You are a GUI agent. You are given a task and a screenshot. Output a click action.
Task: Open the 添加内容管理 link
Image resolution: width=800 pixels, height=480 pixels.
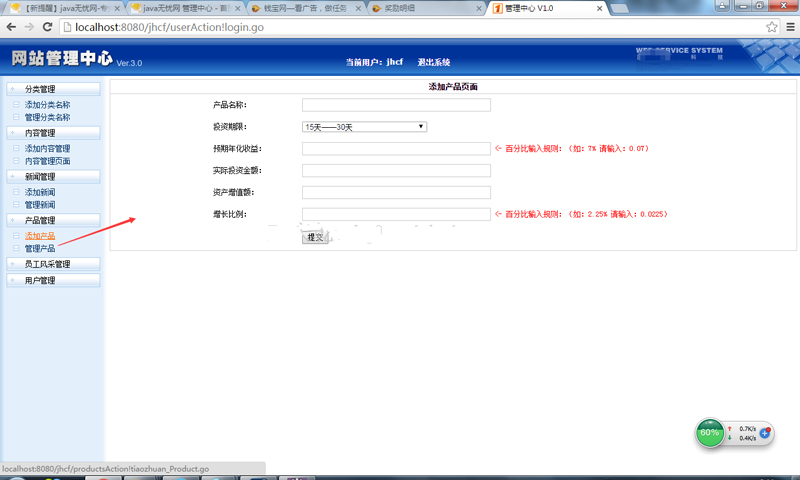pyautogui.click(x=47, y=148)
